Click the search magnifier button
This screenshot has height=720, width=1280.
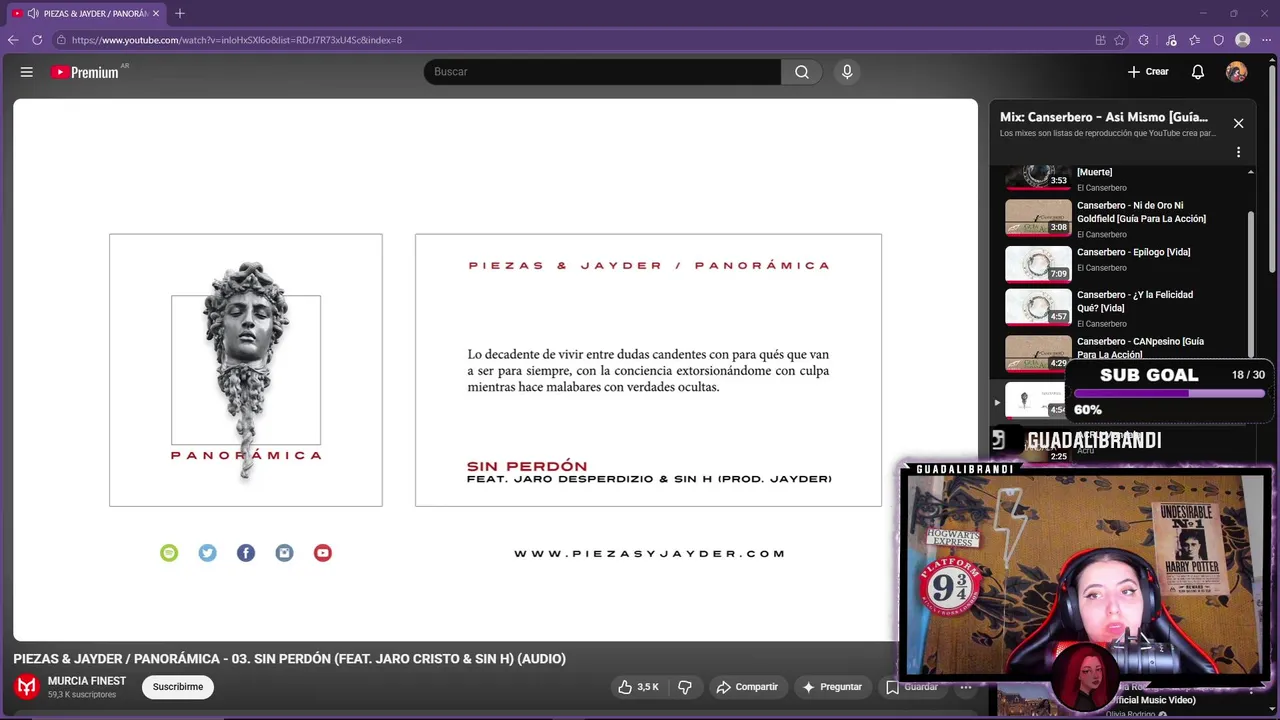[802, 72]
